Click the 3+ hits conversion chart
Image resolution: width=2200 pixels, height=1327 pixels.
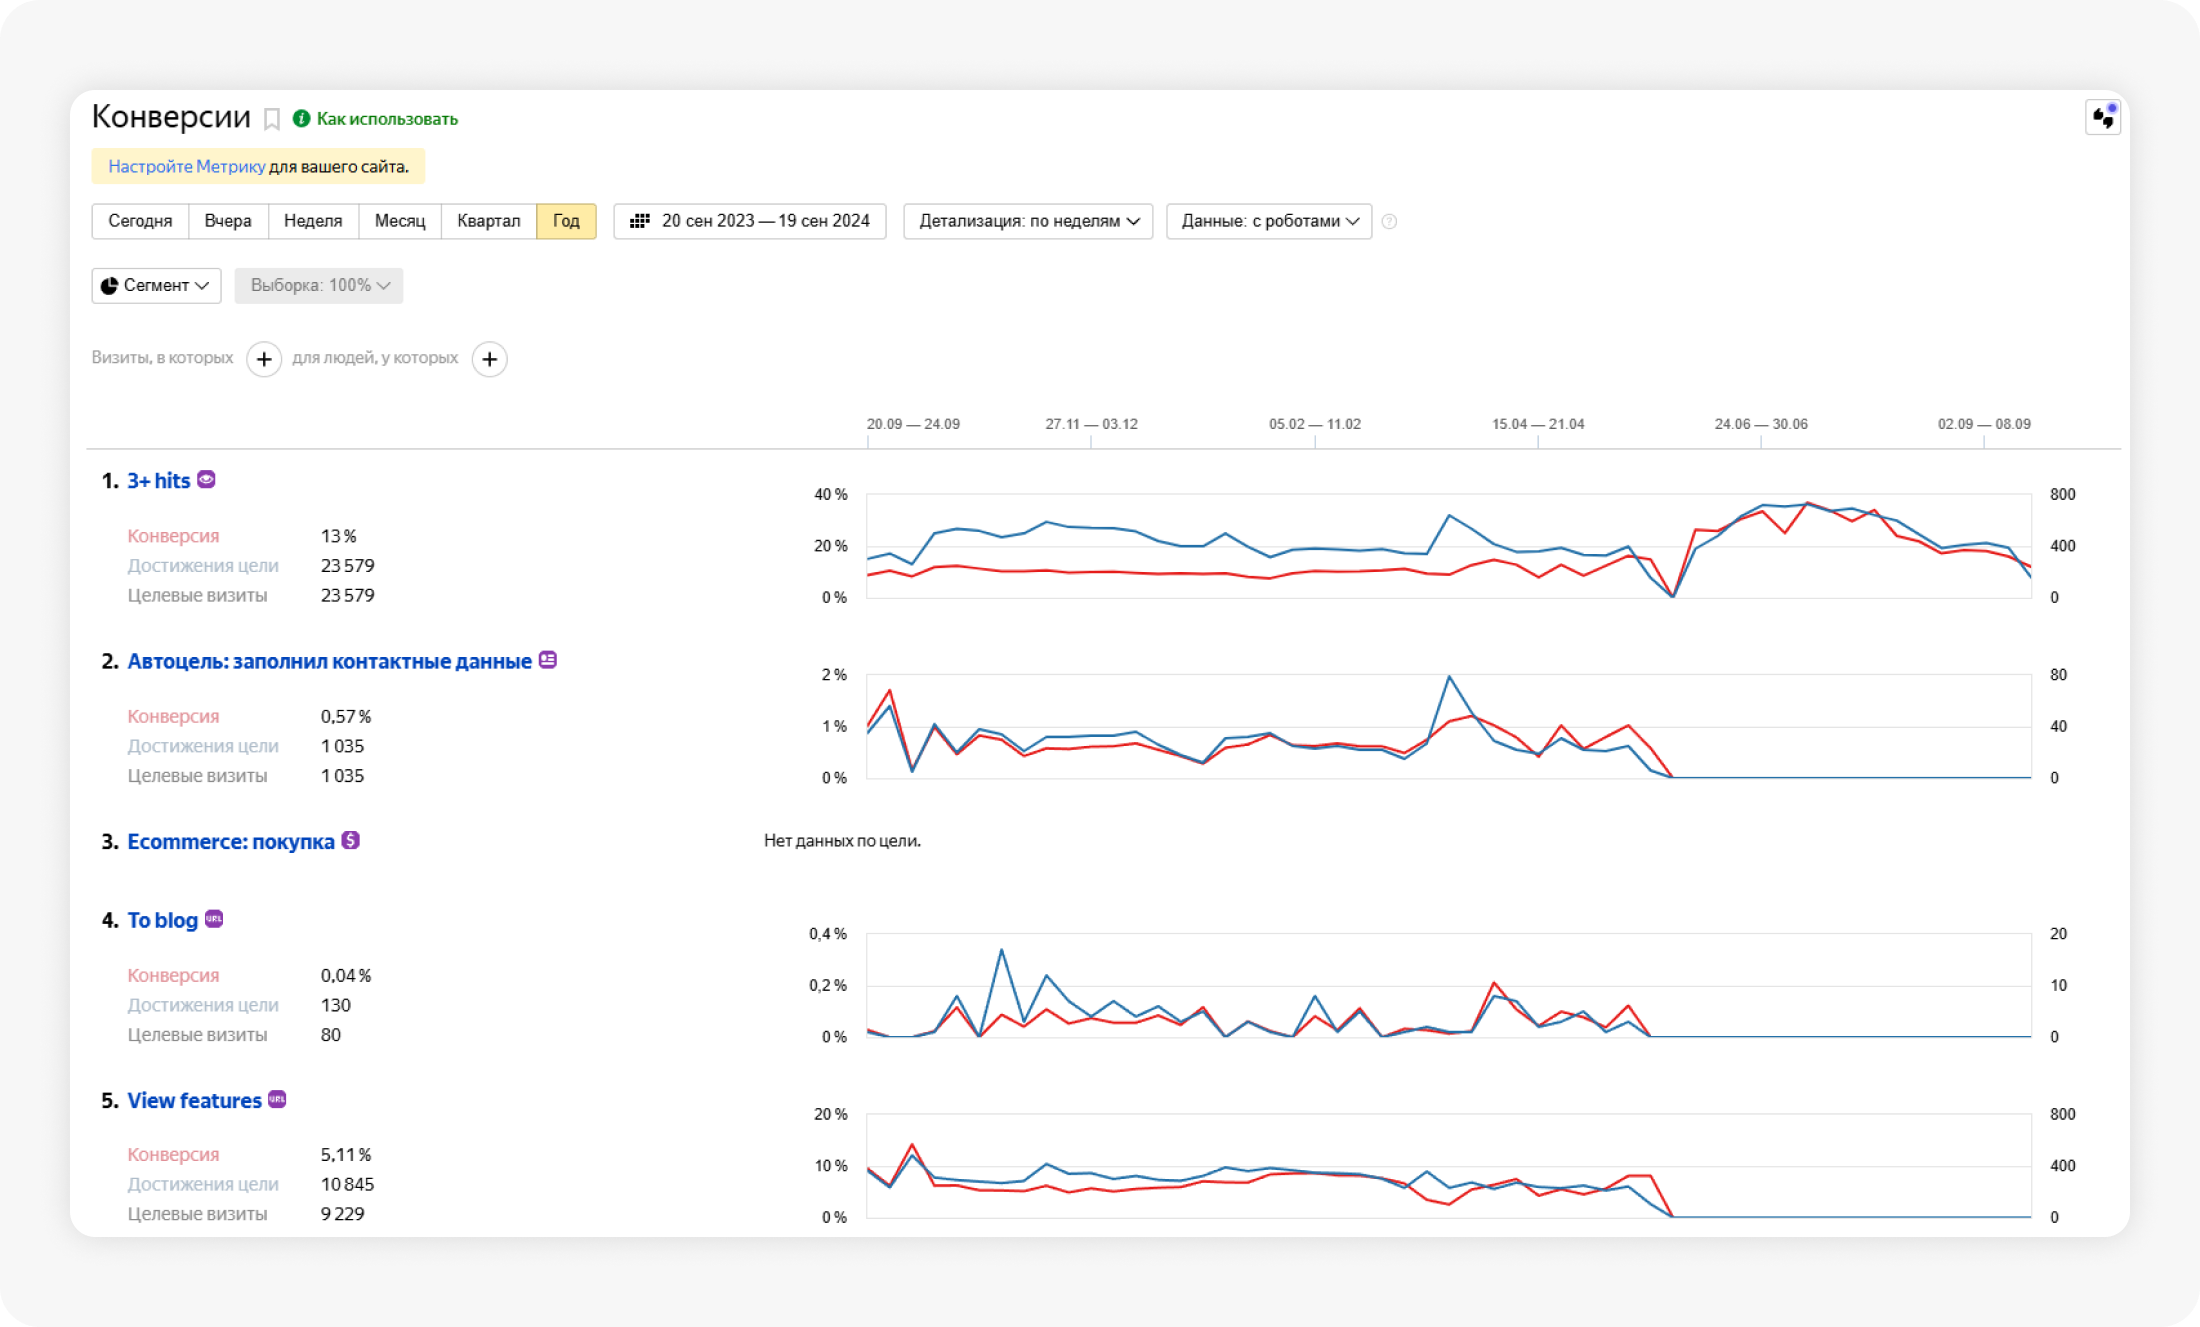1448,546
